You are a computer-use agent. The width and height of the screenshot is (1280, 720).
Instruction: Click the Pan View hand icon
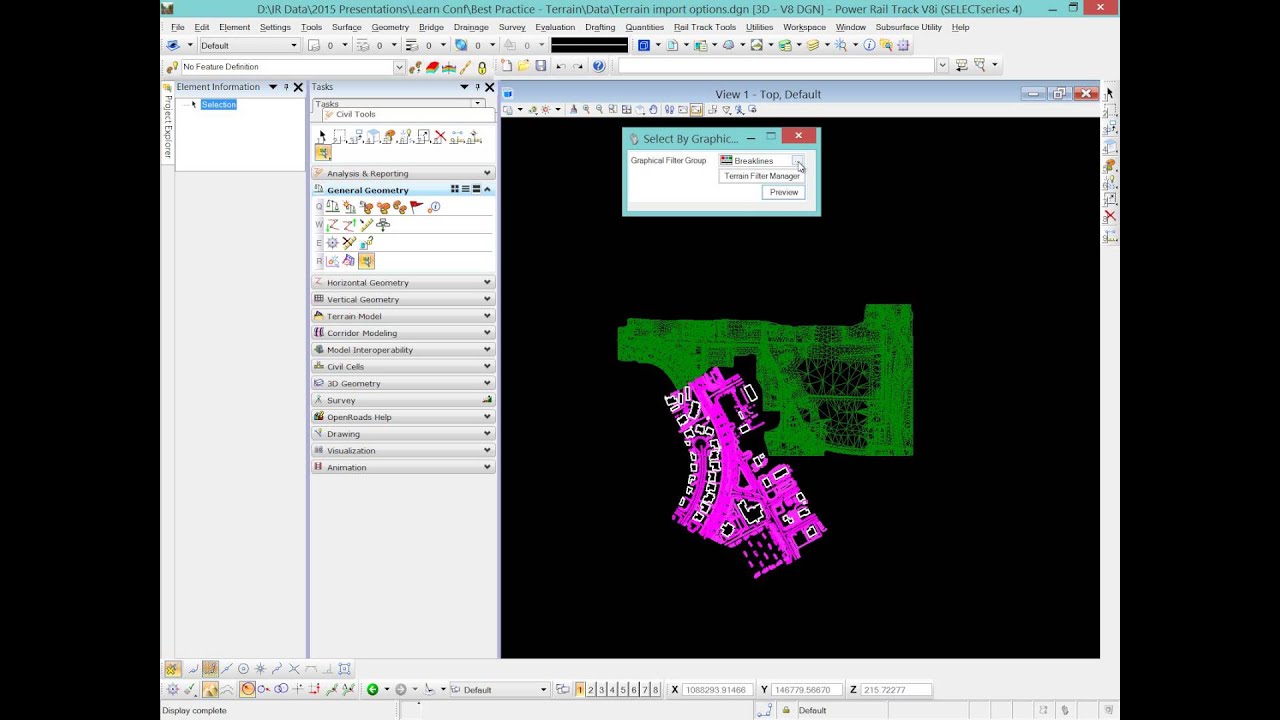(653, 110)
